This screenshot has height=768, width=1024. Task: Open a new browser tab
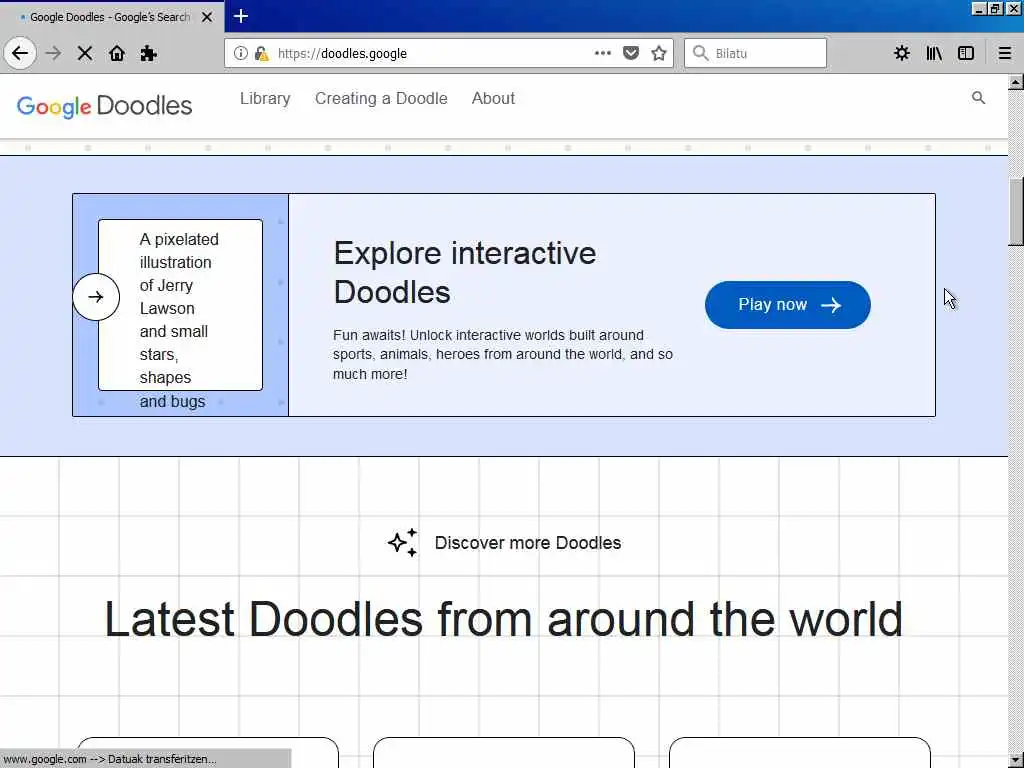pyautogui.click(x=241, y=16)
